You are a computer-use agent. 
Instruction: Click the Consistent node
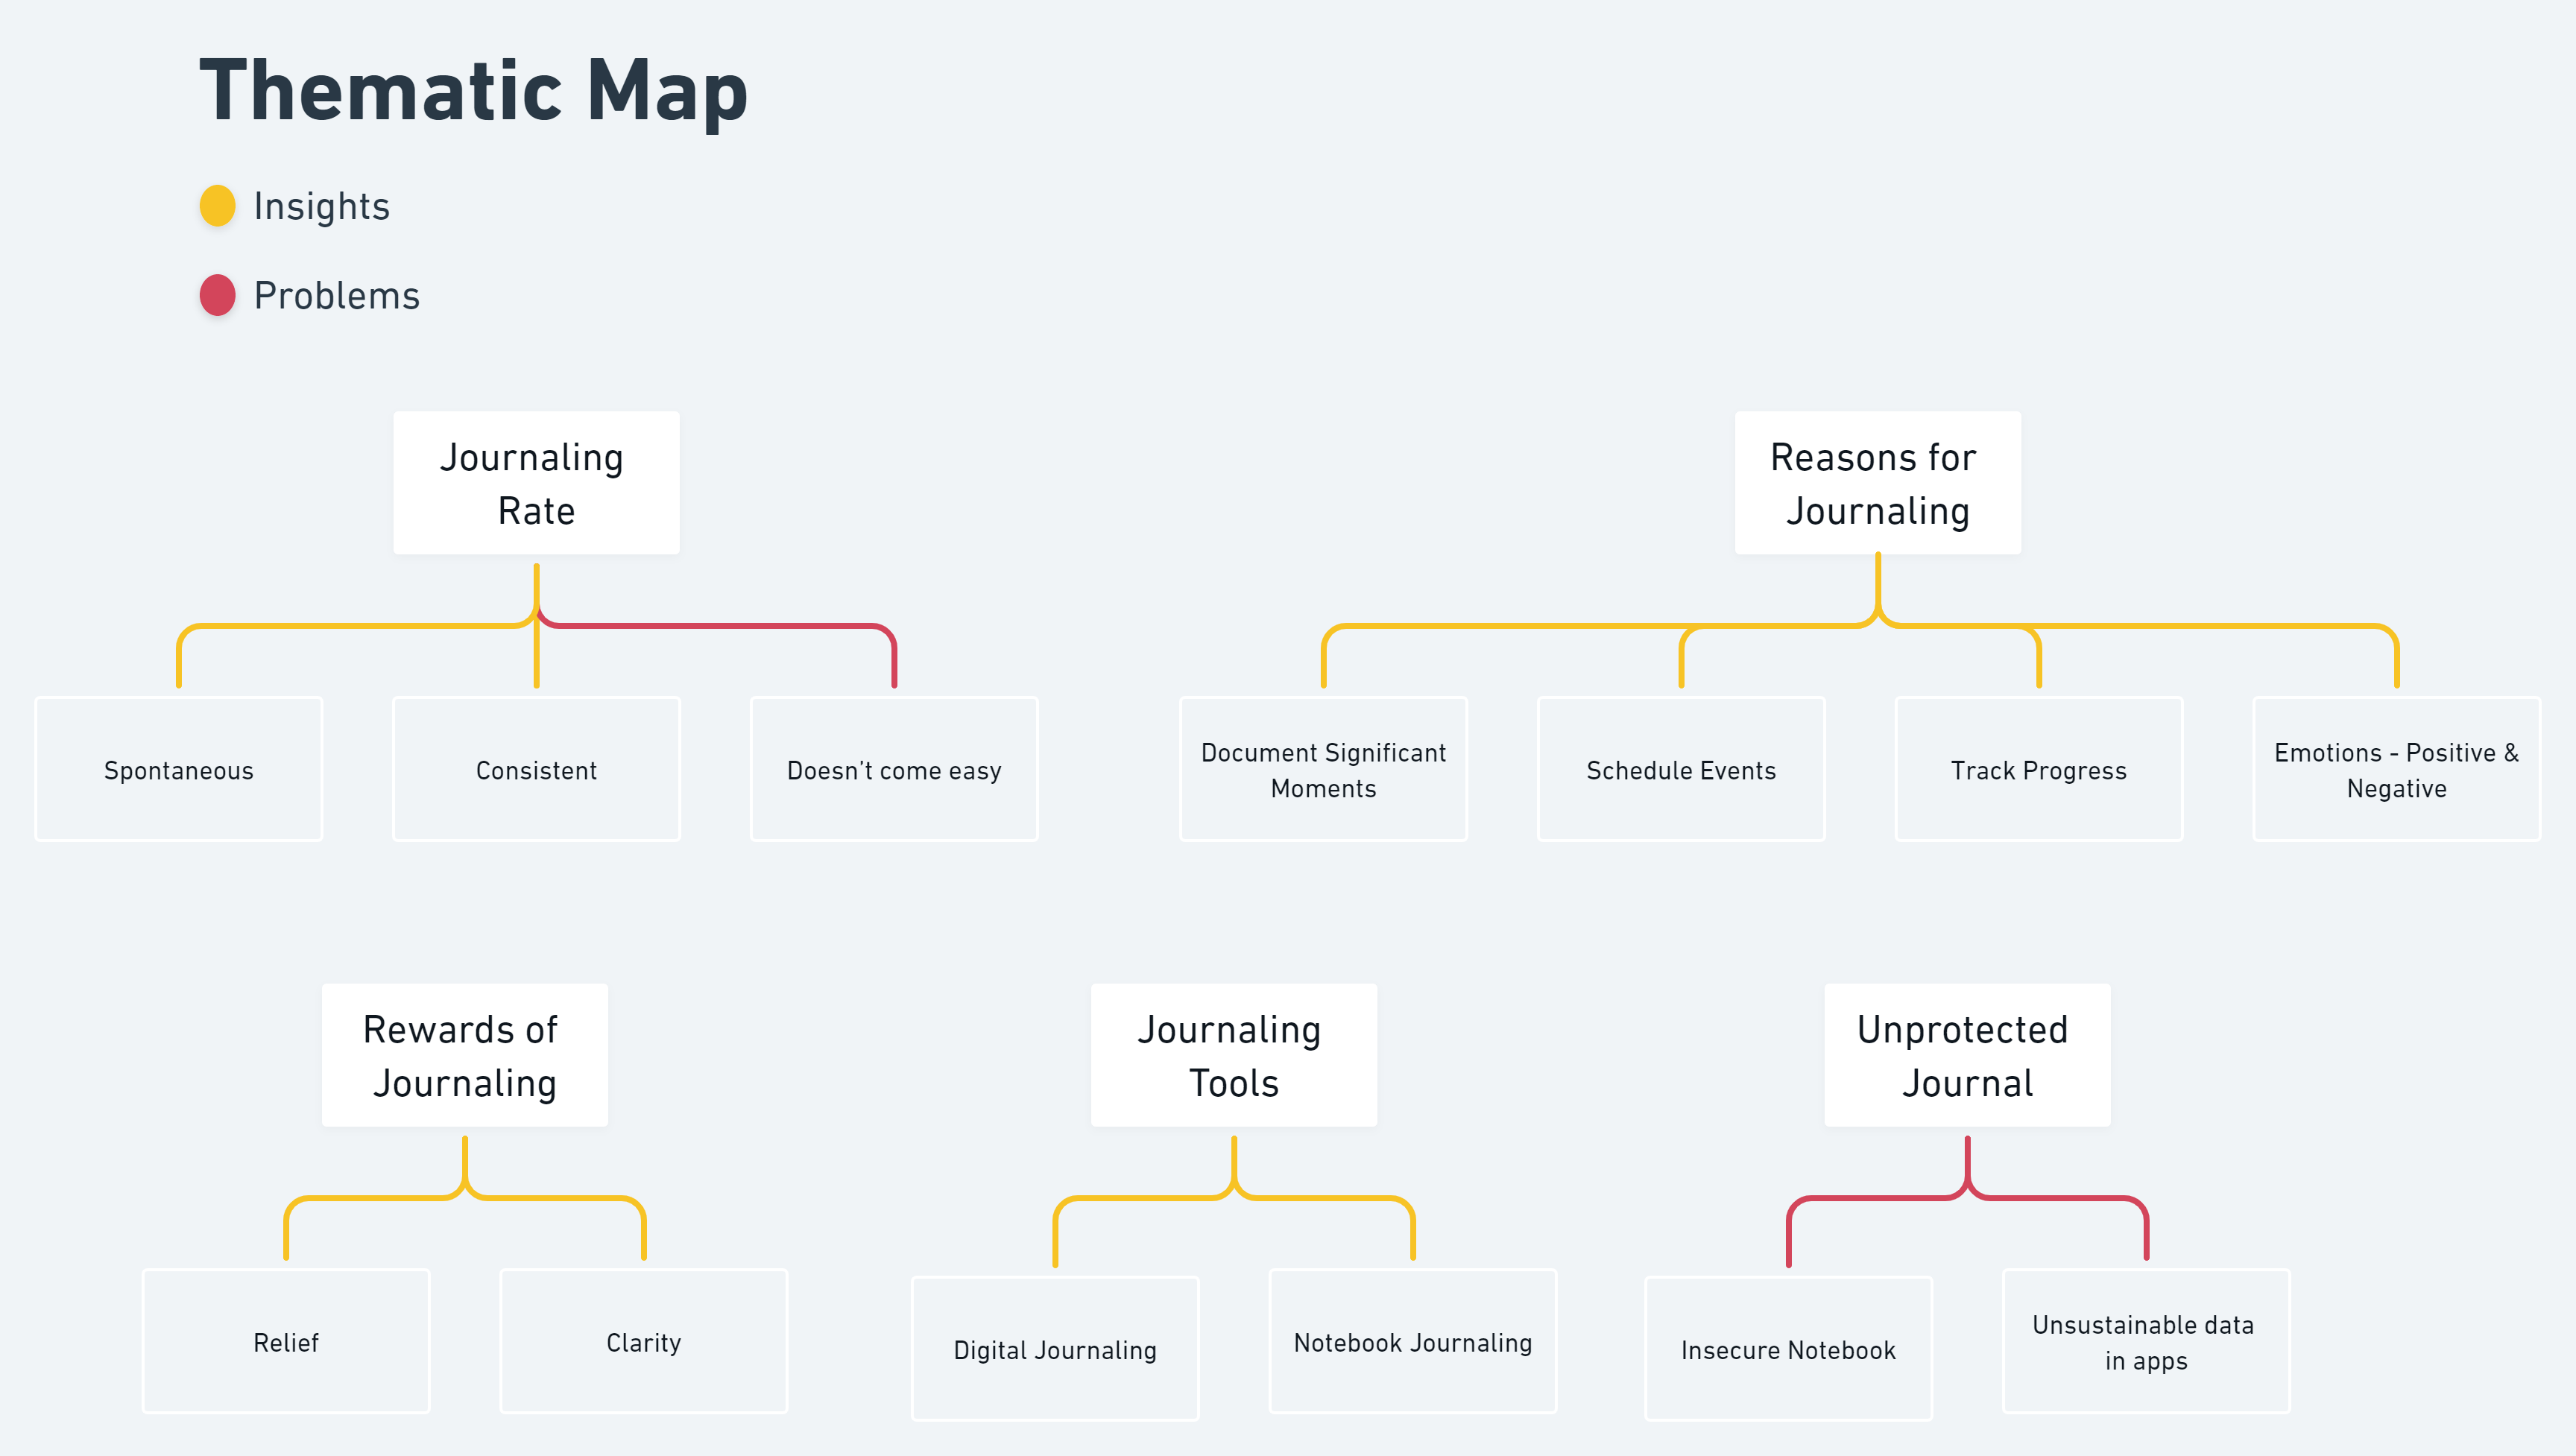pyautogui.click(x=536, y=769)
